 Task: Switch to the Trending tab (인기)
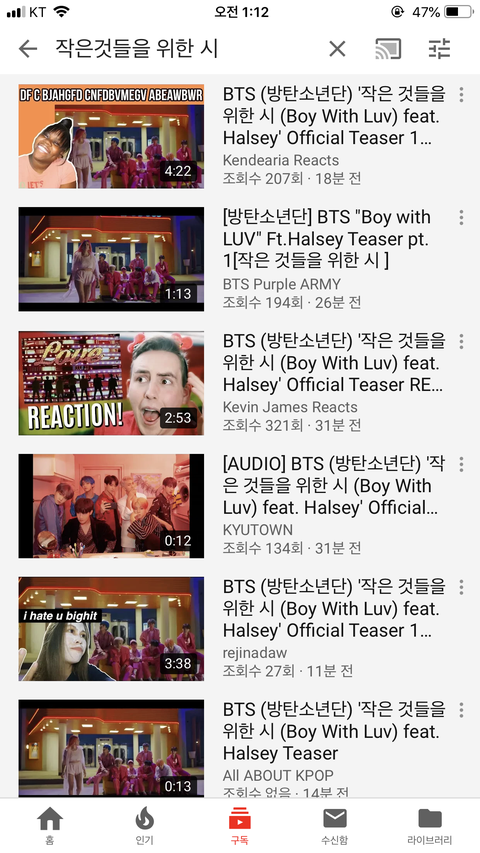click(x=144, y=825)
